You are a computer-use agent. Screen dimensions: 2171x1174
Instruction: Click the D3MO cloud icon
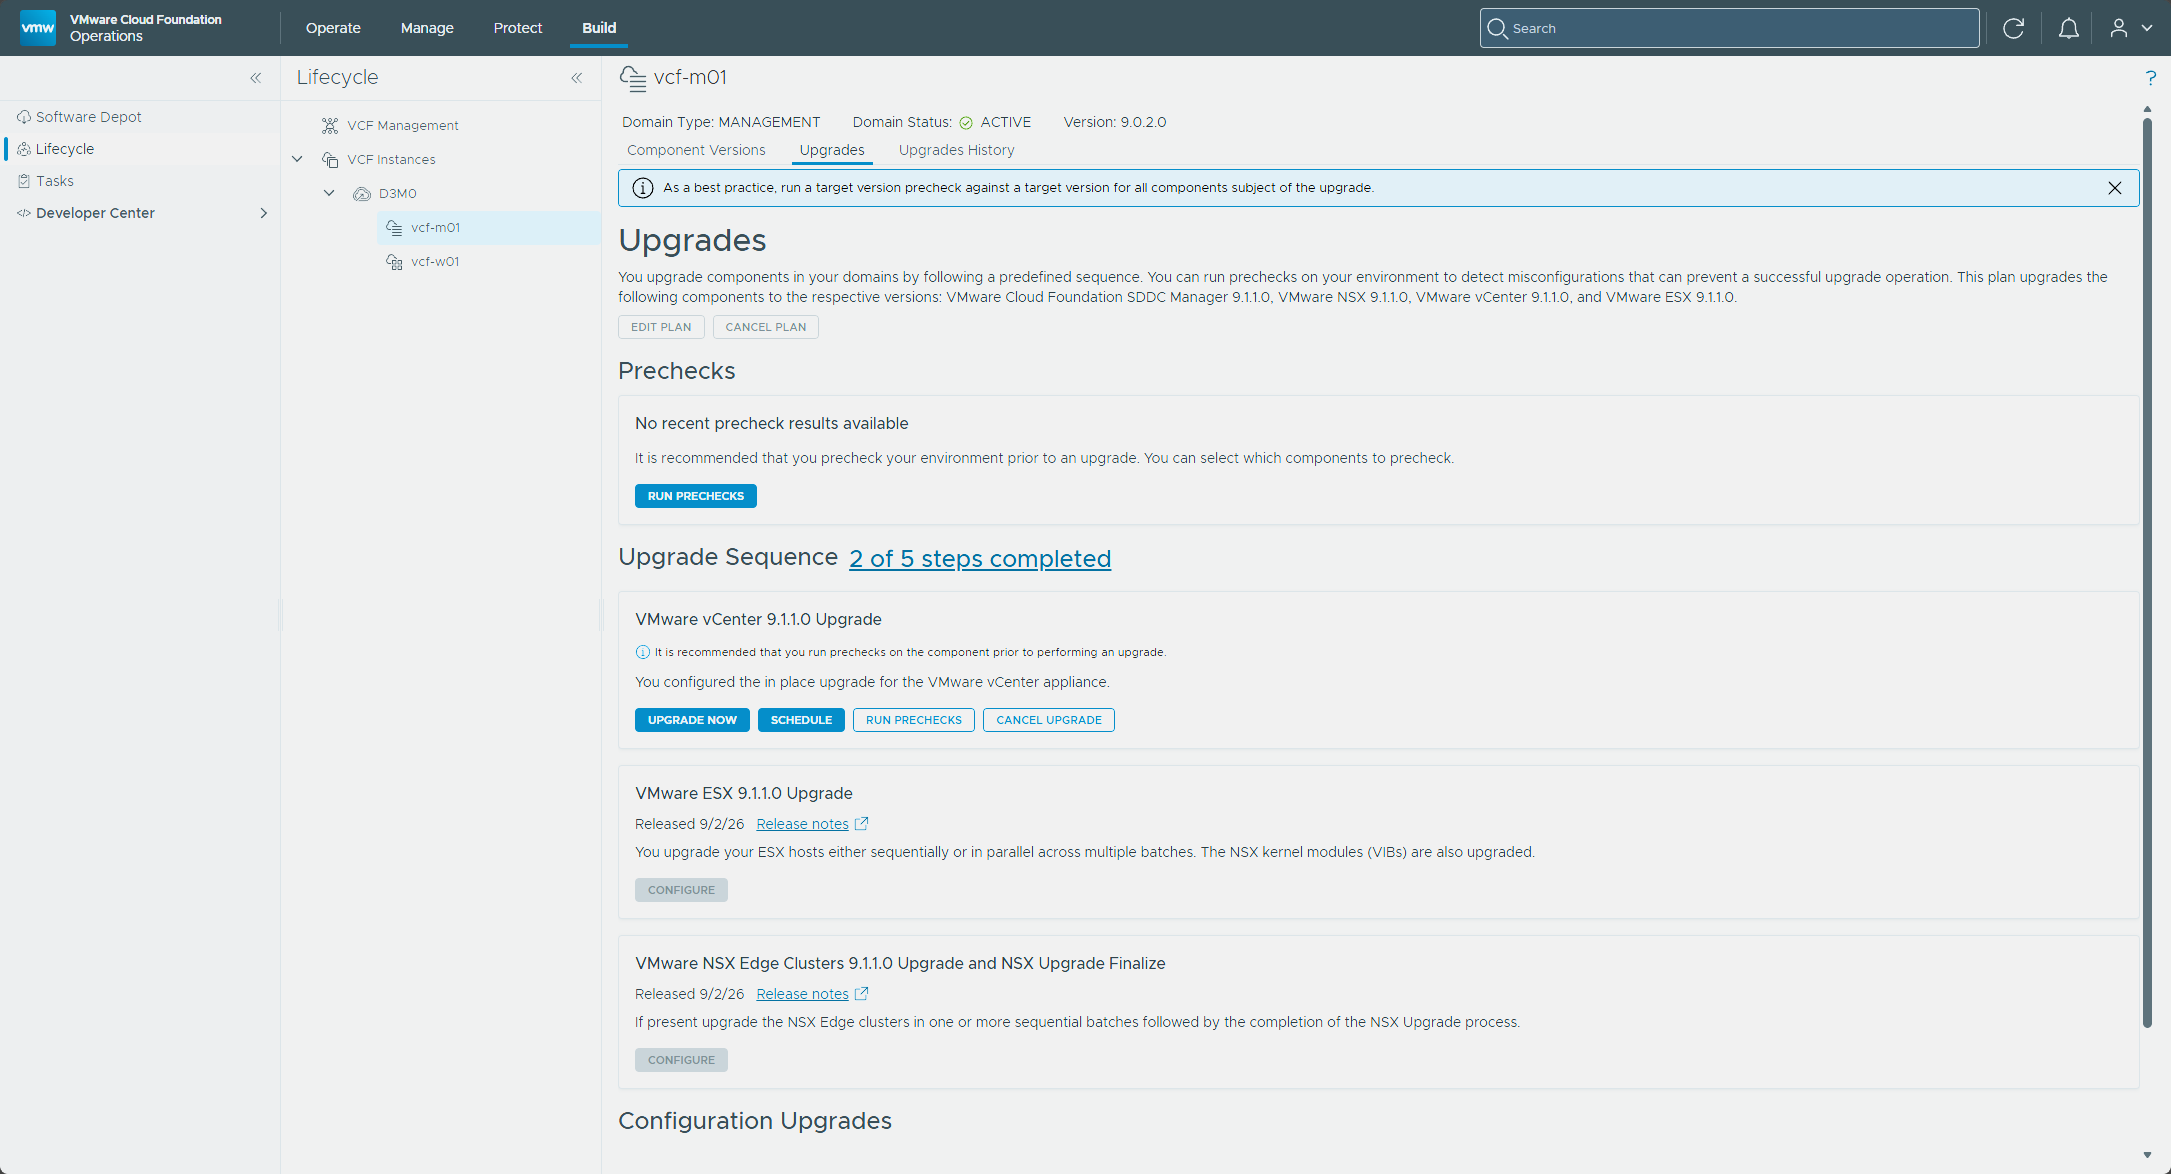click(x=362, y=193)
